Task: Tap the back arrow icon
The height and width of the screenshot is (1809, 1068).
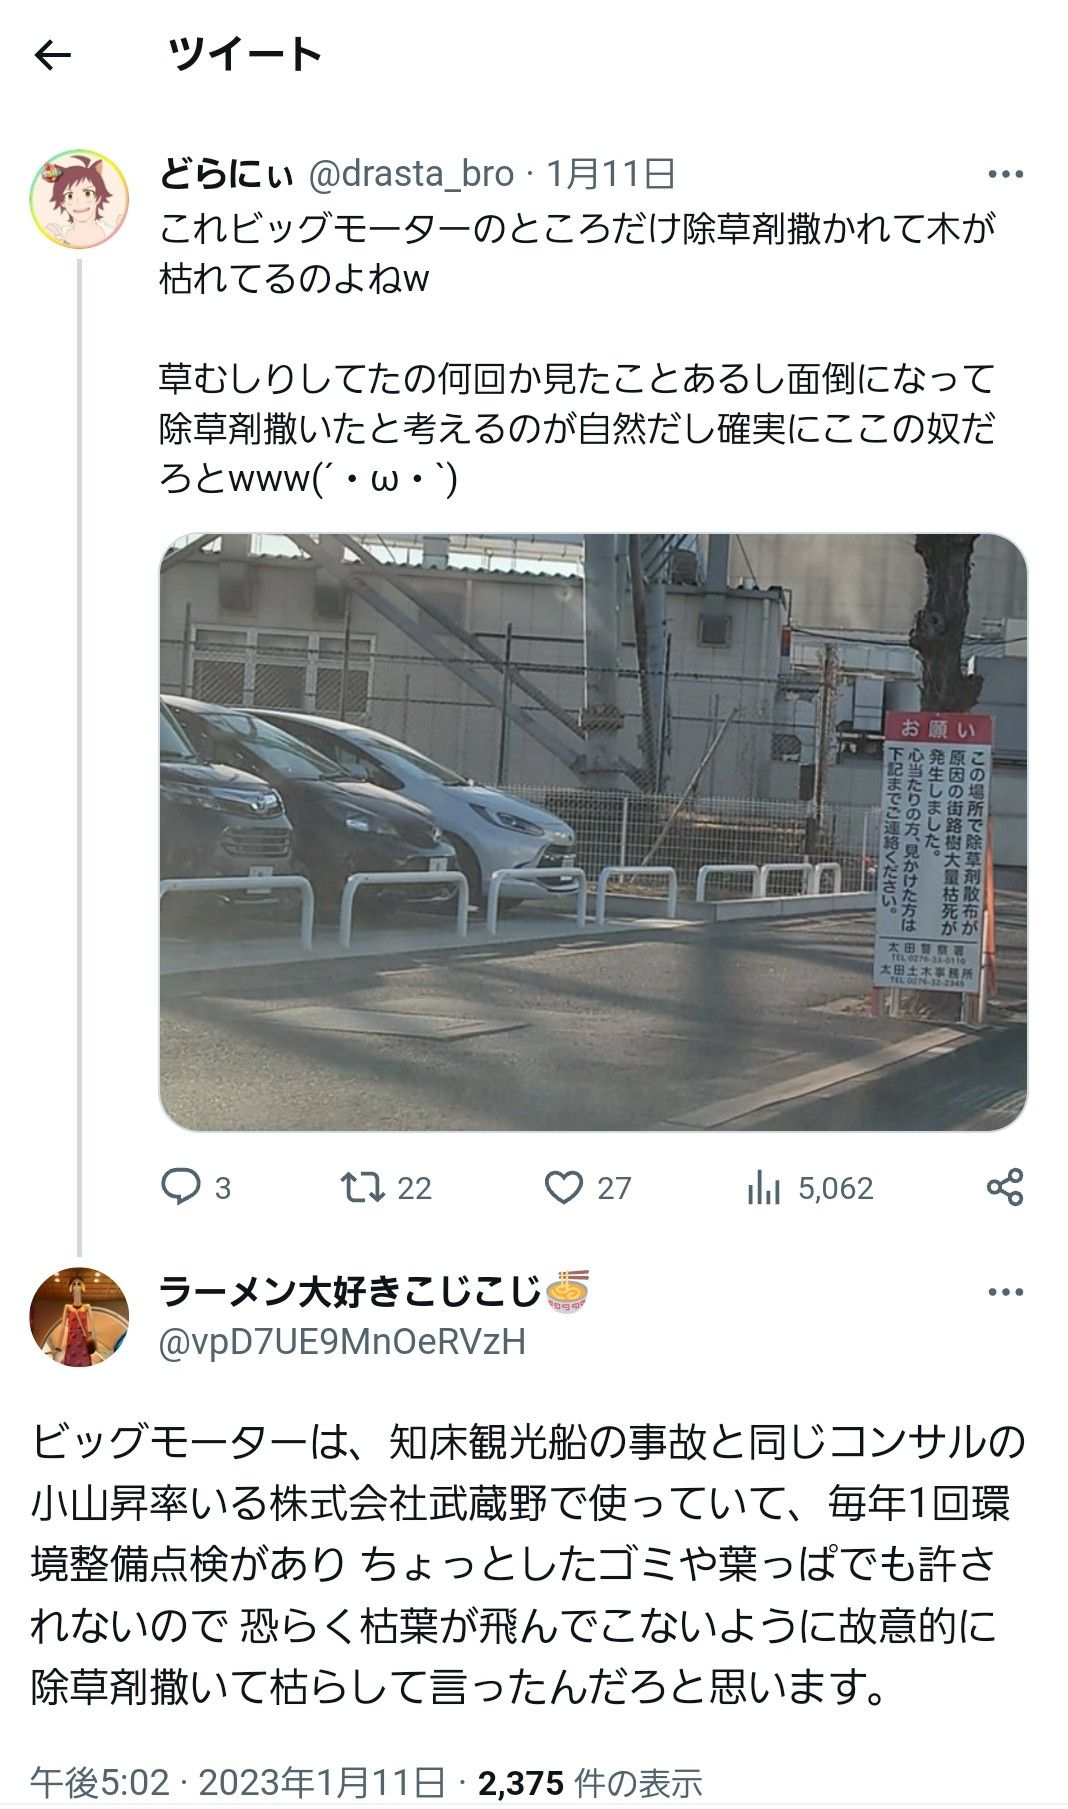Action: click(53, 55)
